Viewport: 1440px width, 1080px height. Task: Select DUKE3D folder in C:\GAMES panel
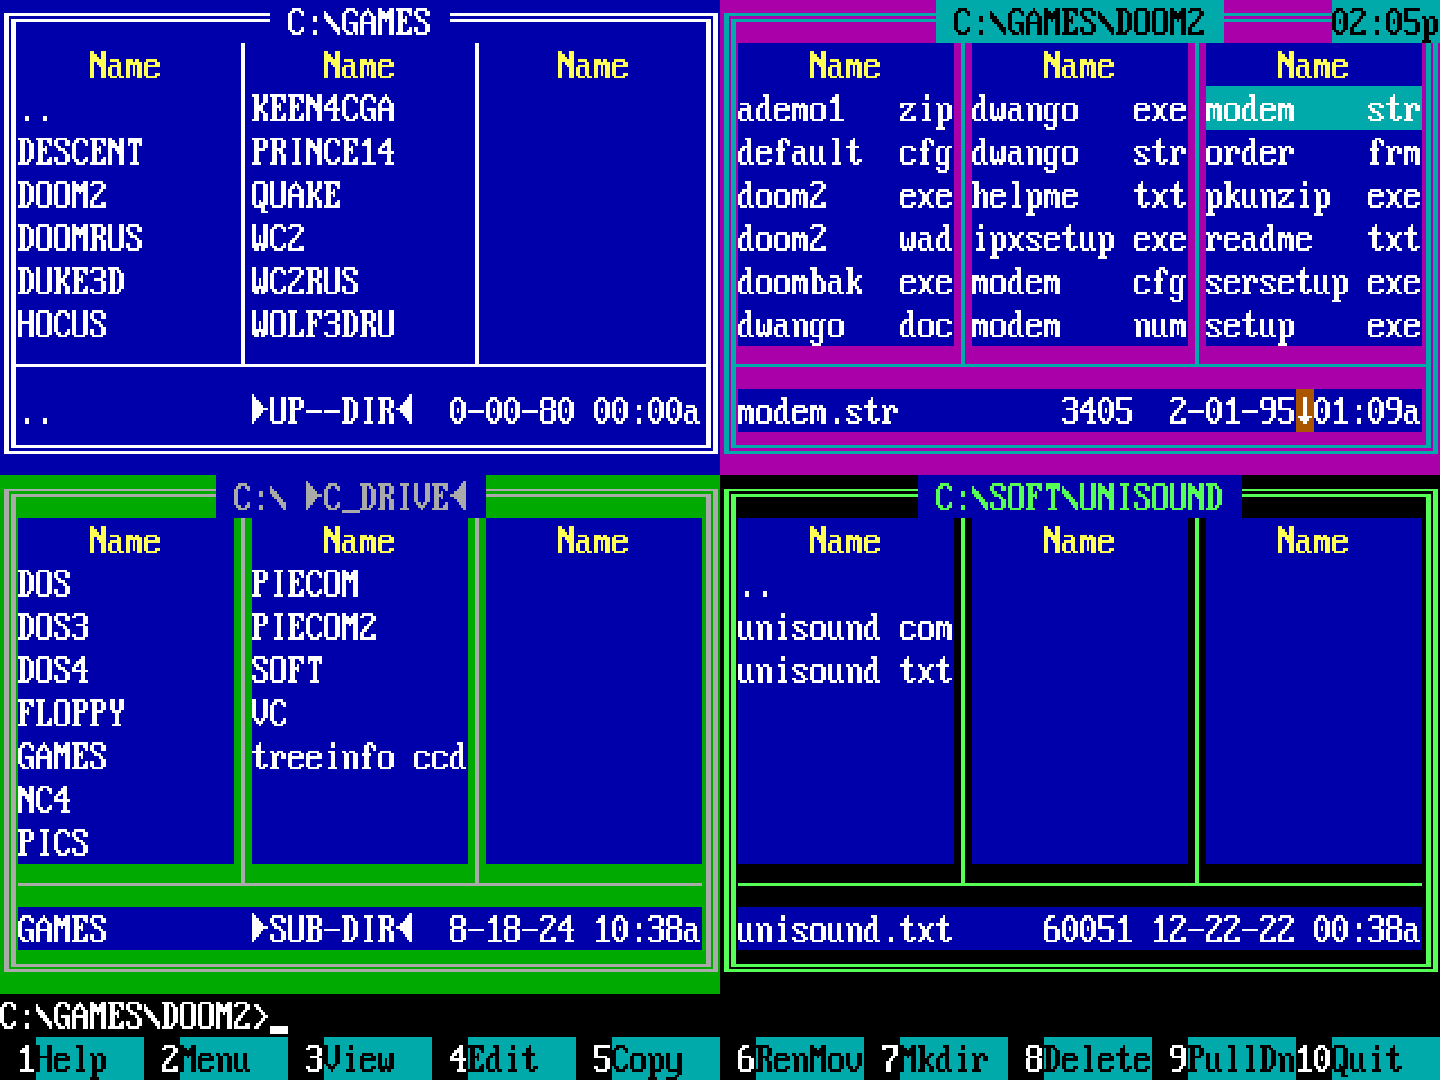(126, 281)
